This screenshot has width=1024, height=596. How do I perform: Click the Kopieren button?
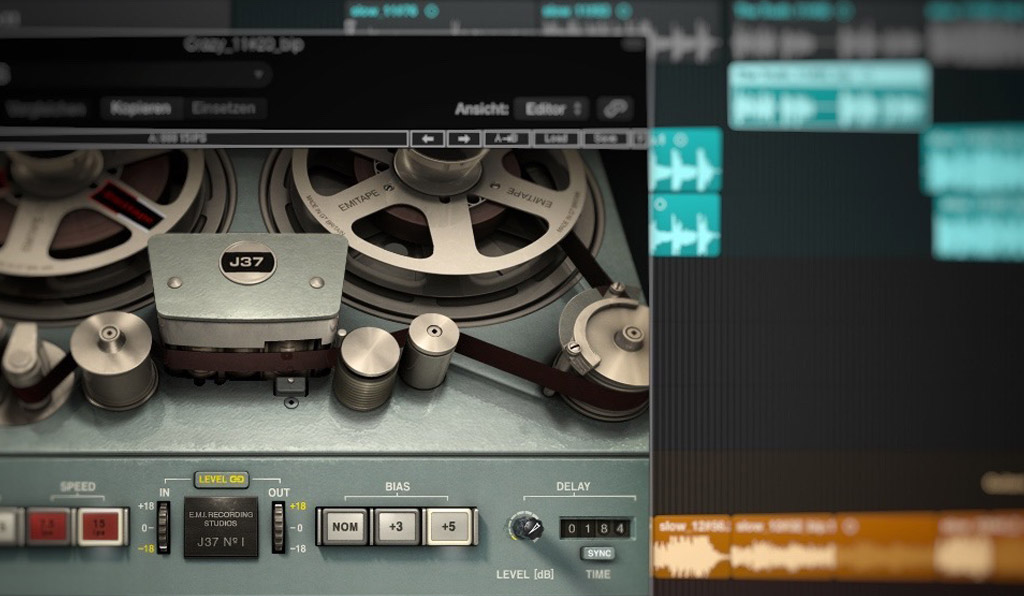(140, 108)
